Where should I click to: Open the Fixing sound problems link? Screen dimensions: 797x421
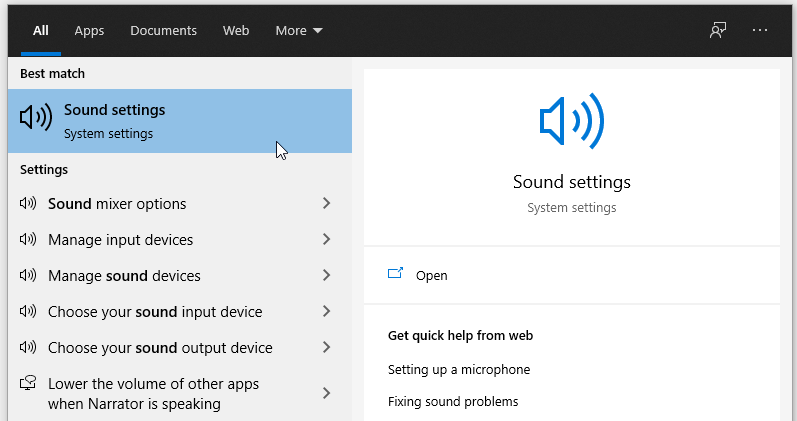(453, 402)
